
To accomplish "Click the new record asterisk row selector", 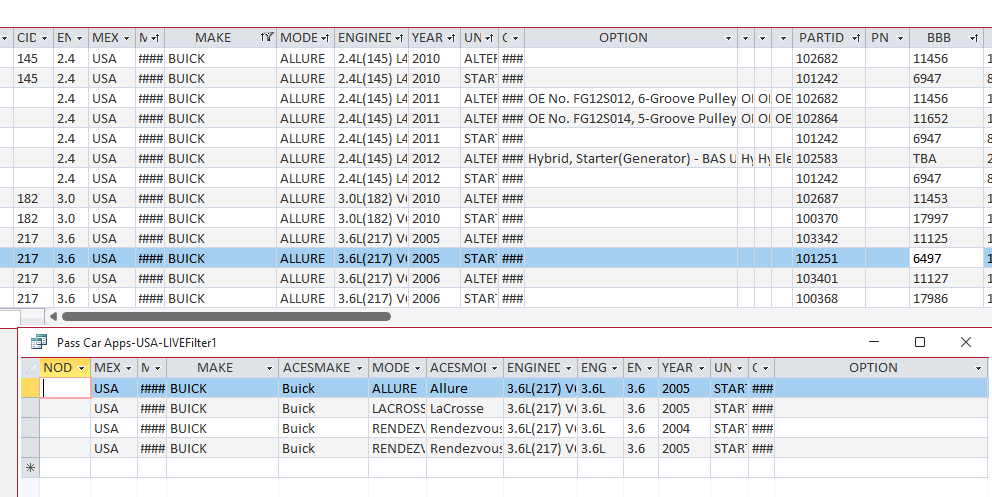I will [30, 469].
